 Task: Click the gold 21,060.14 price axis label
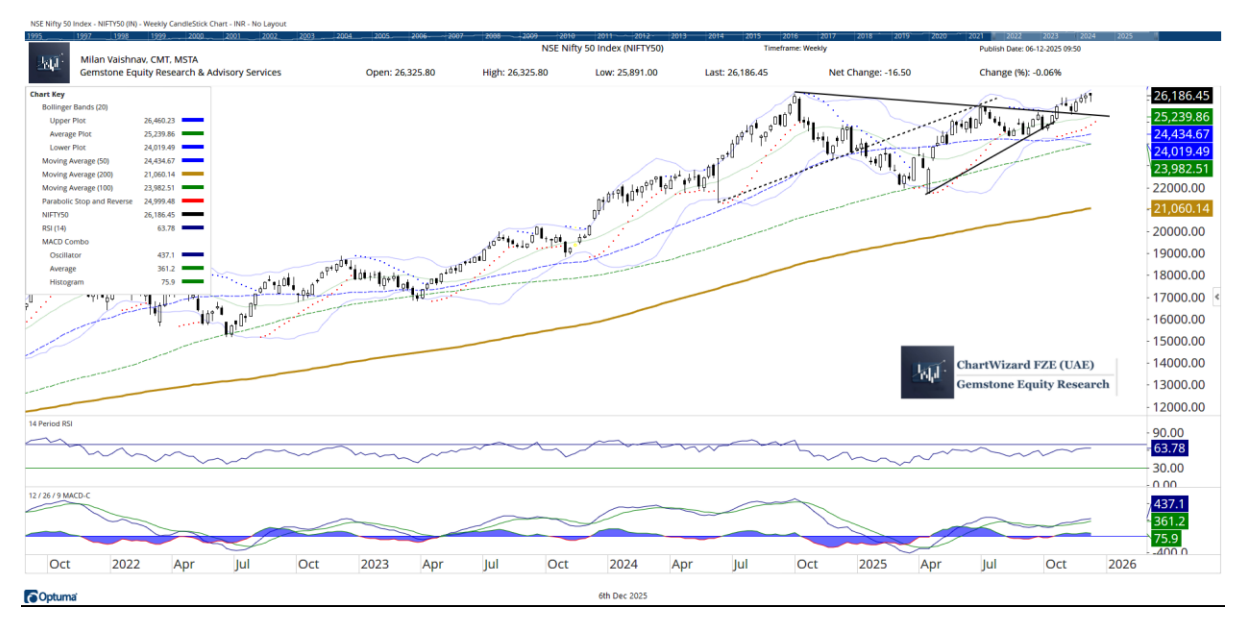[x=1181, y=209]
